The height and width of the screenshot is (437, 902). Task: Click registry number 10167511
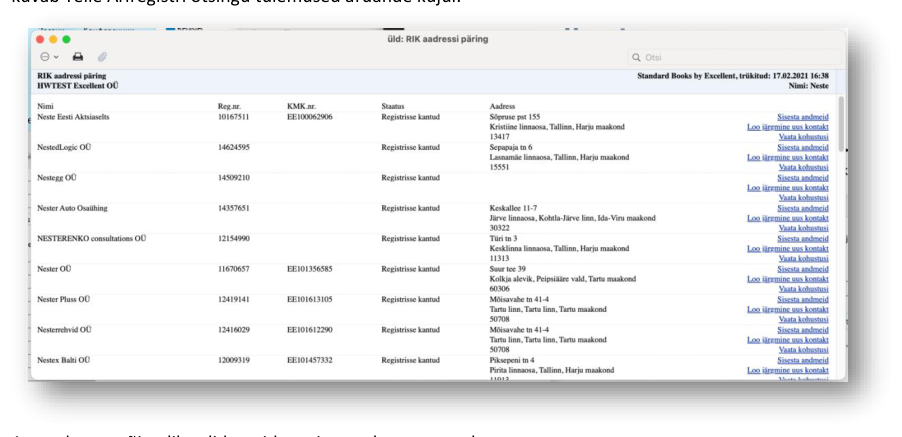click(234, 117)
